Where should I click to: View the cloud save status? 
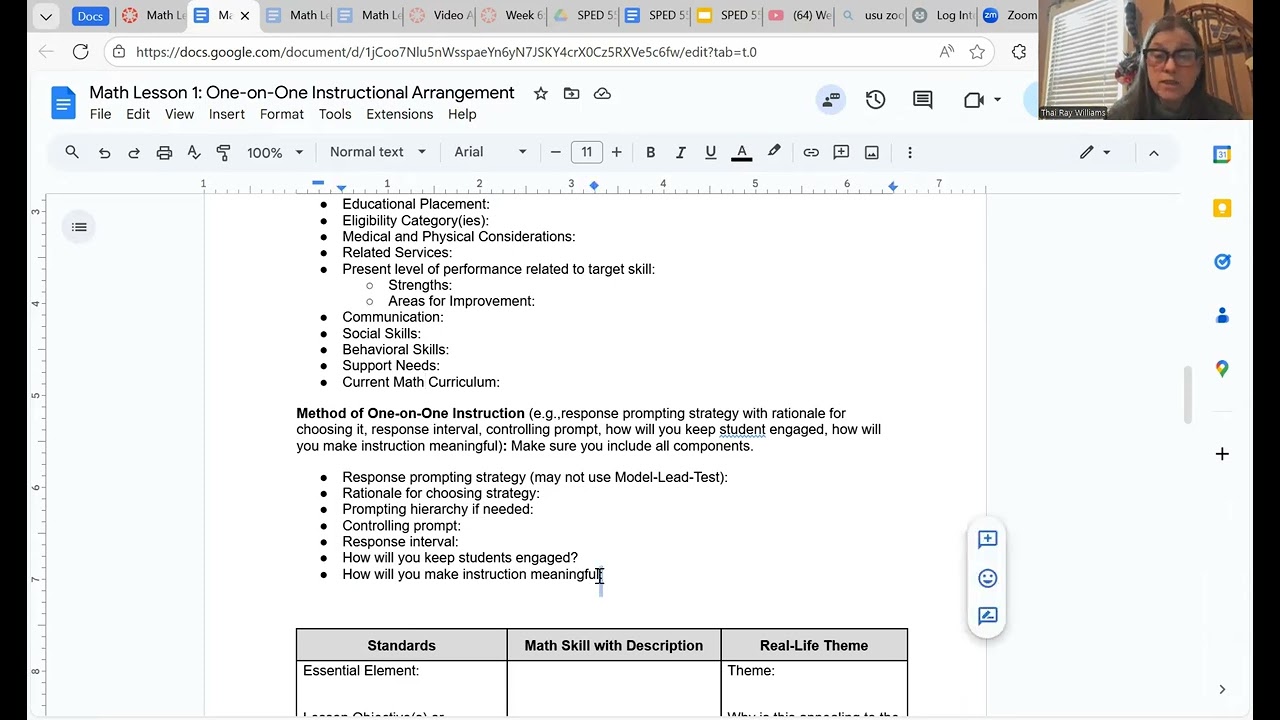tap(602, 93)
